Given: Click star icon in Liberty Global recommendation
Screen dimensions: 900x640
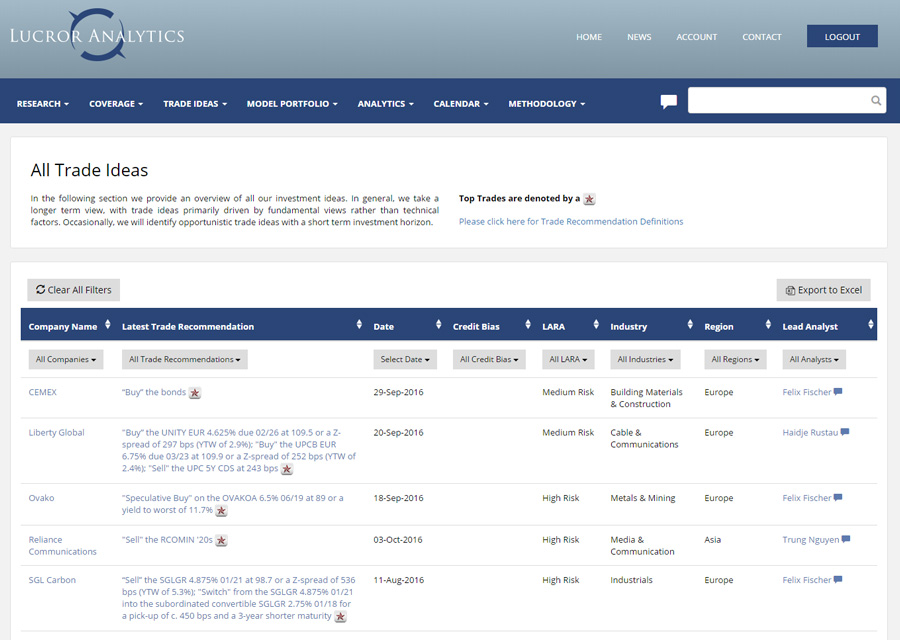Looking at the screenshot, I should [x=287, y=470].
